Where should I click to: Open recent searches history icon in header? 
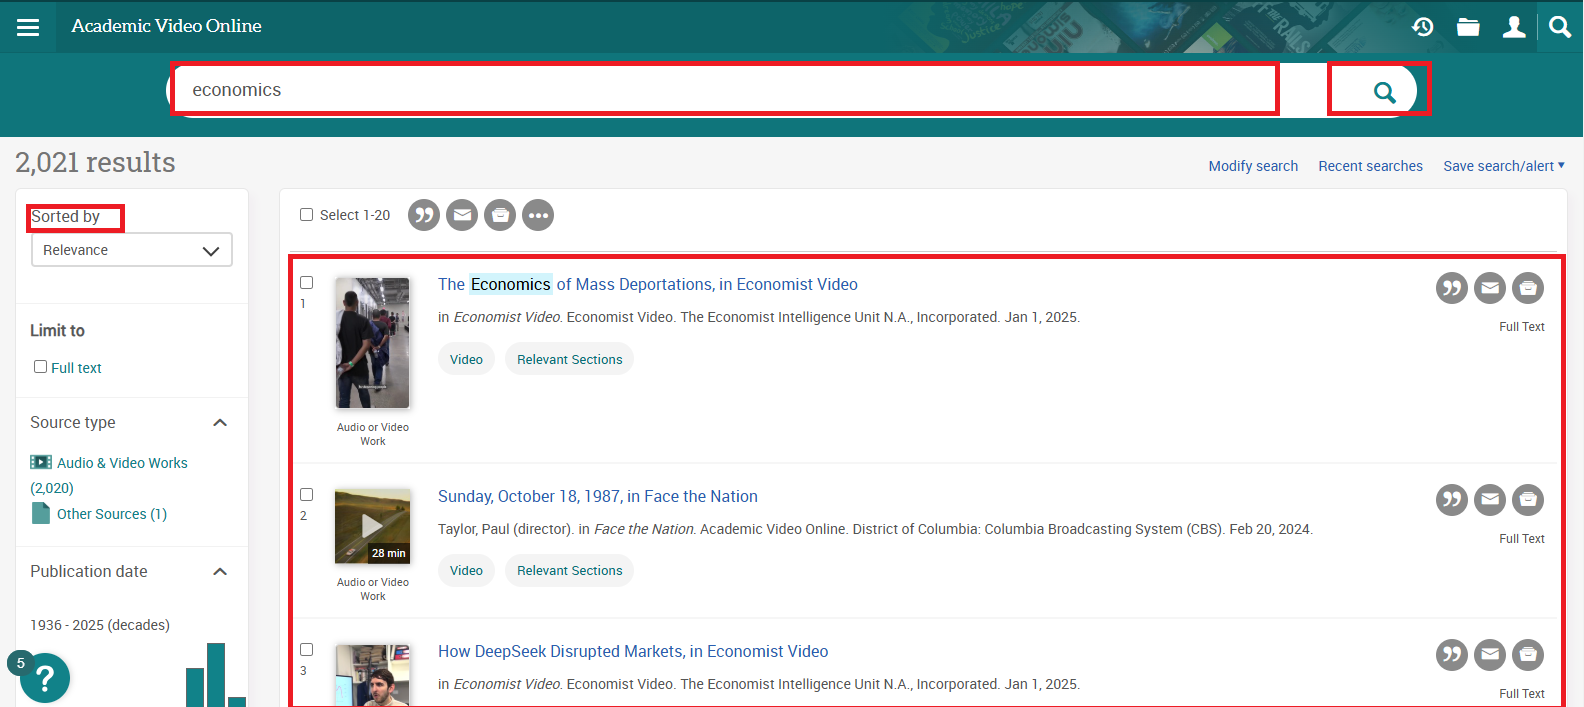[x=1422, y=27]
